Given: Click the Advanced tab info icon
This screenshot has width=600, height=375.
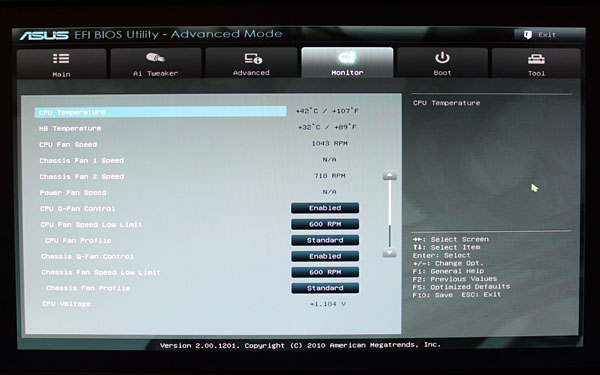Looking at the screenshot, I should [253, 58].
